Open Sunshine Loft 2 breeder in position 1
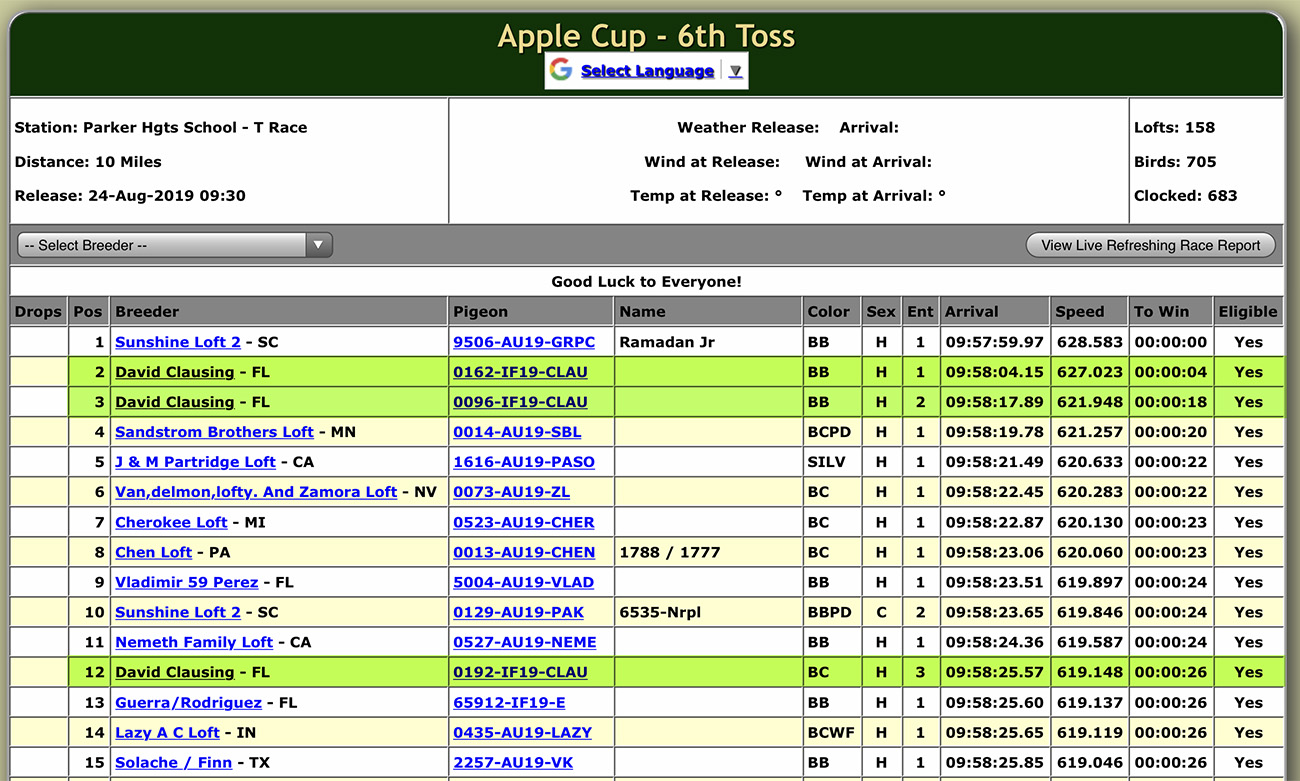 178,342
